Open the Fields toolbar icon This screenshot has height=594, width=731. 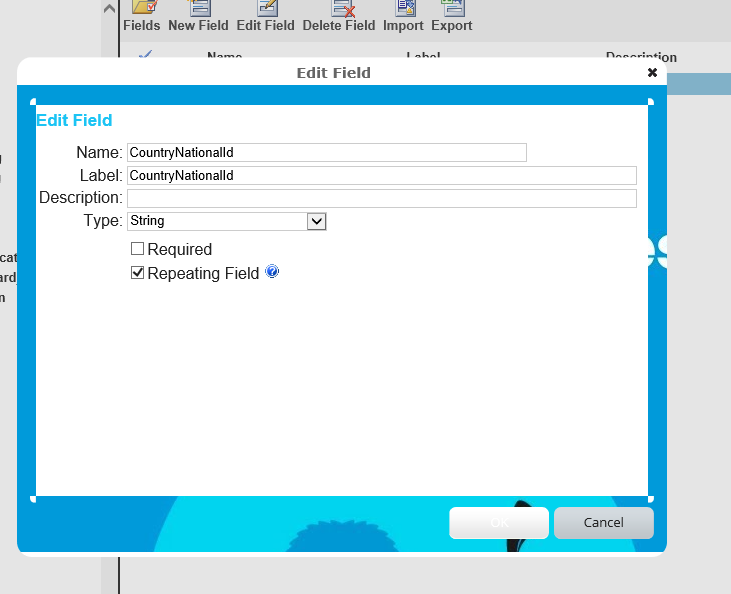point(142,16)
